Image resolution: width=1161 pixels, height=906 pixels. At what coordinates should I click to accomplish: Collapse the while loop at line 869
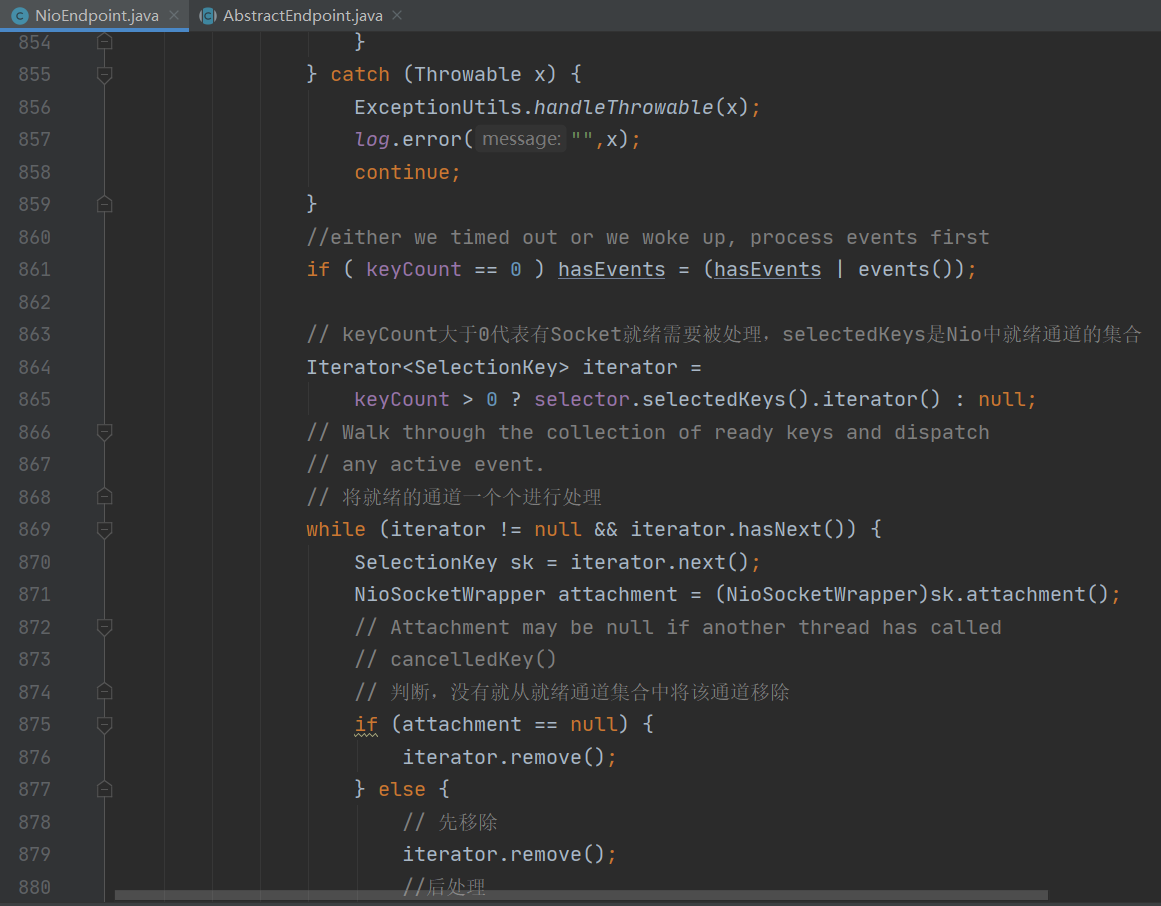[x=104, y=529]
